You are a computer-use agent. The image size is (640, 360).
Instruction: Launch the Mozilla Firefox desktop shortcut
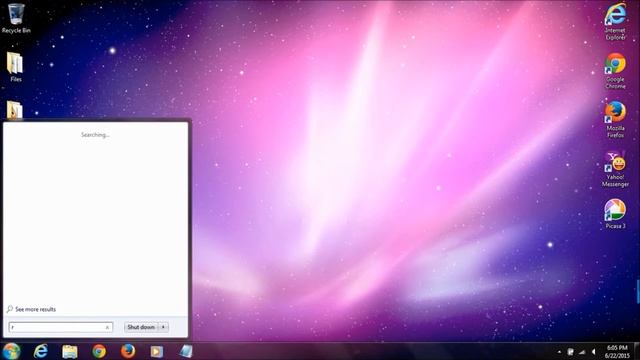coord(615,120)
